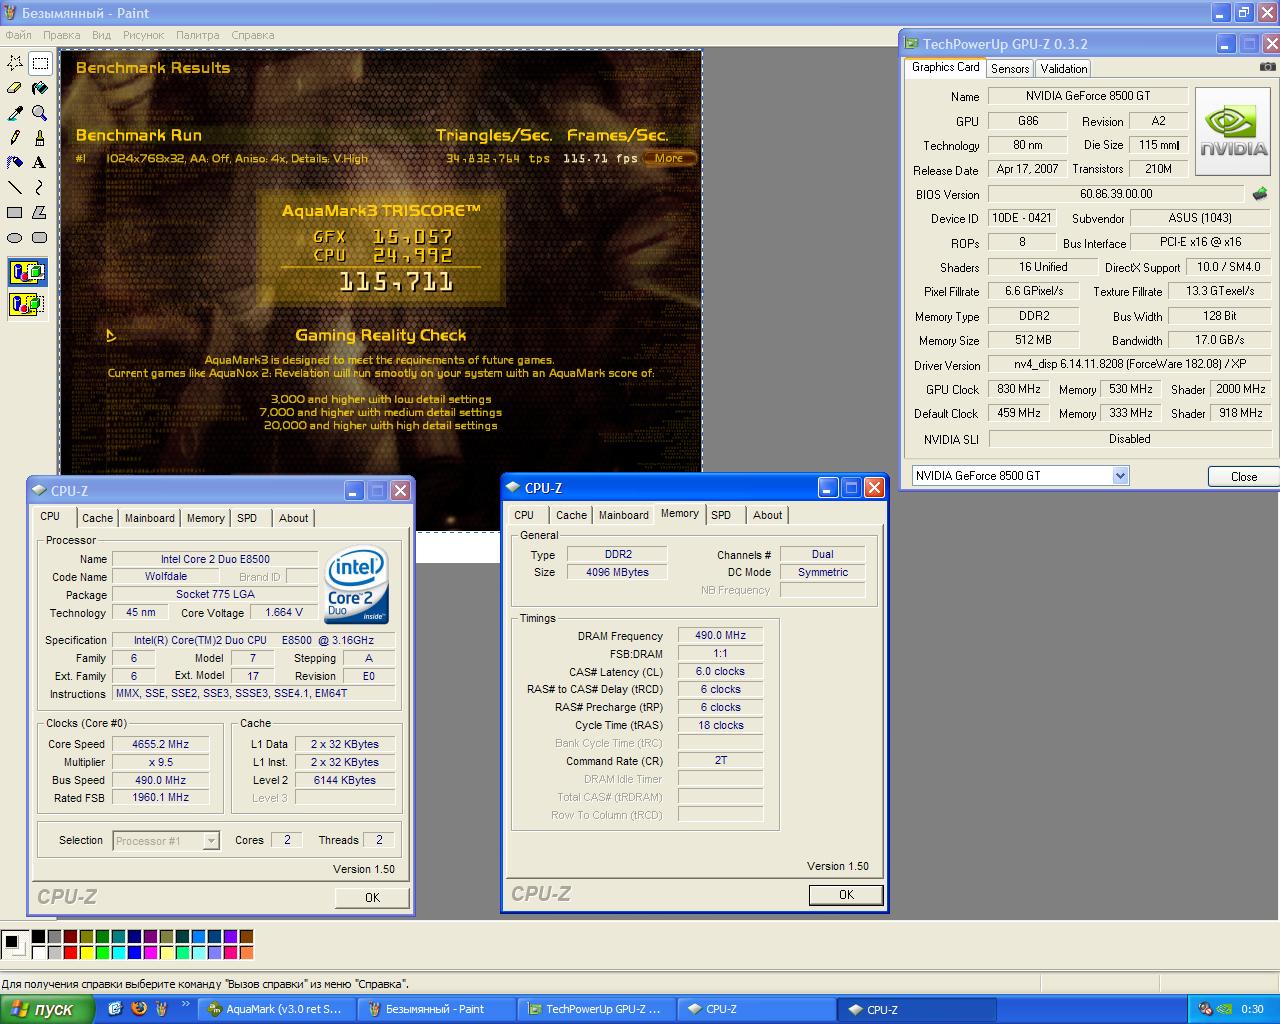The image size is (1280, 1024).
Task: Open About tab in right CPU-Z window
Action: pyautogui.click(x=768, y=515)
